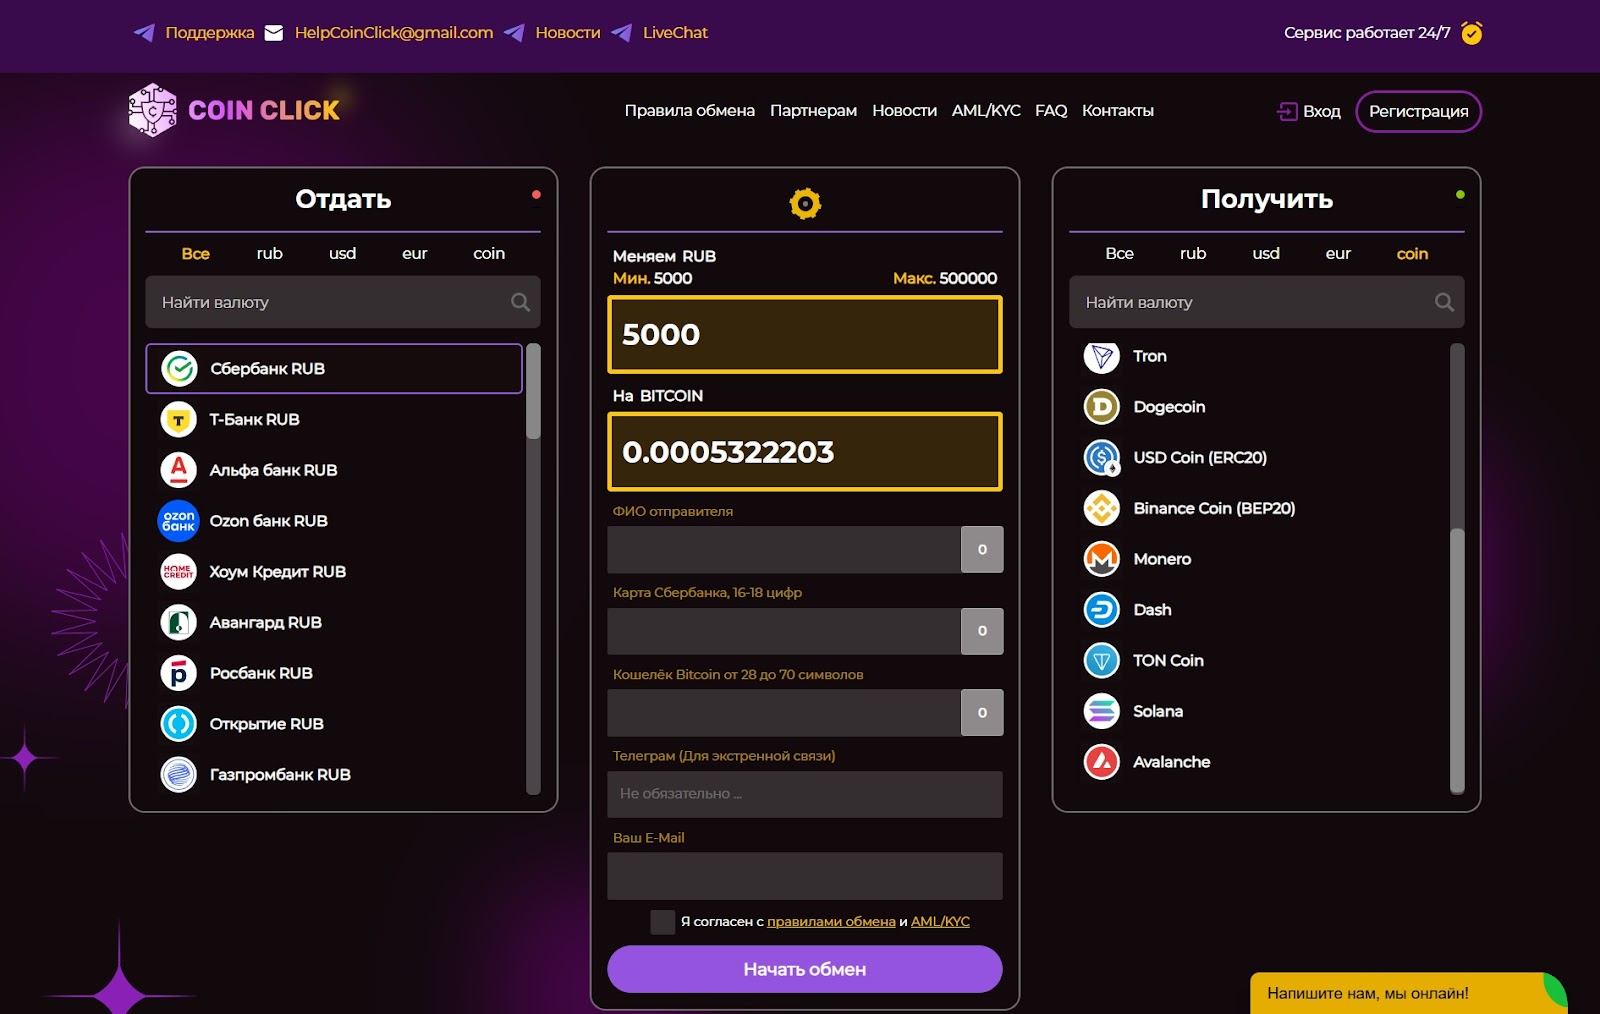The width and height of the screenshot is (1600, 1014).
Task: Open AML/KYC link near checkbox
Action: pos(940,922)
